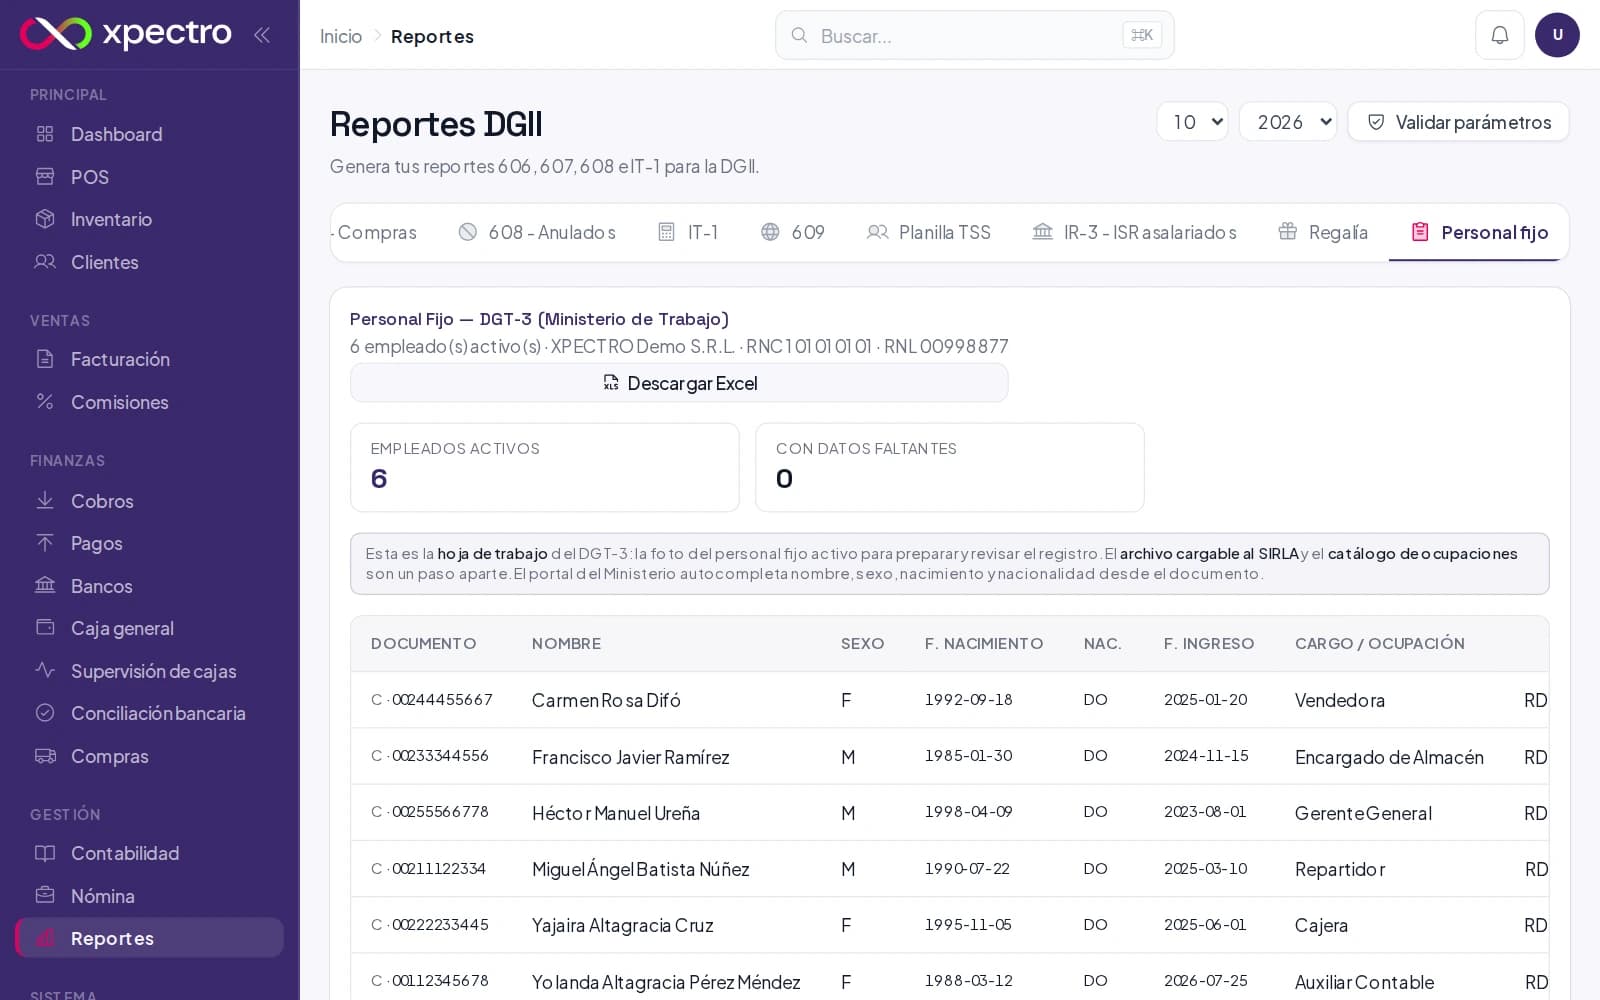Select employee name Carmen Rosa Difó

click(606, 700)
